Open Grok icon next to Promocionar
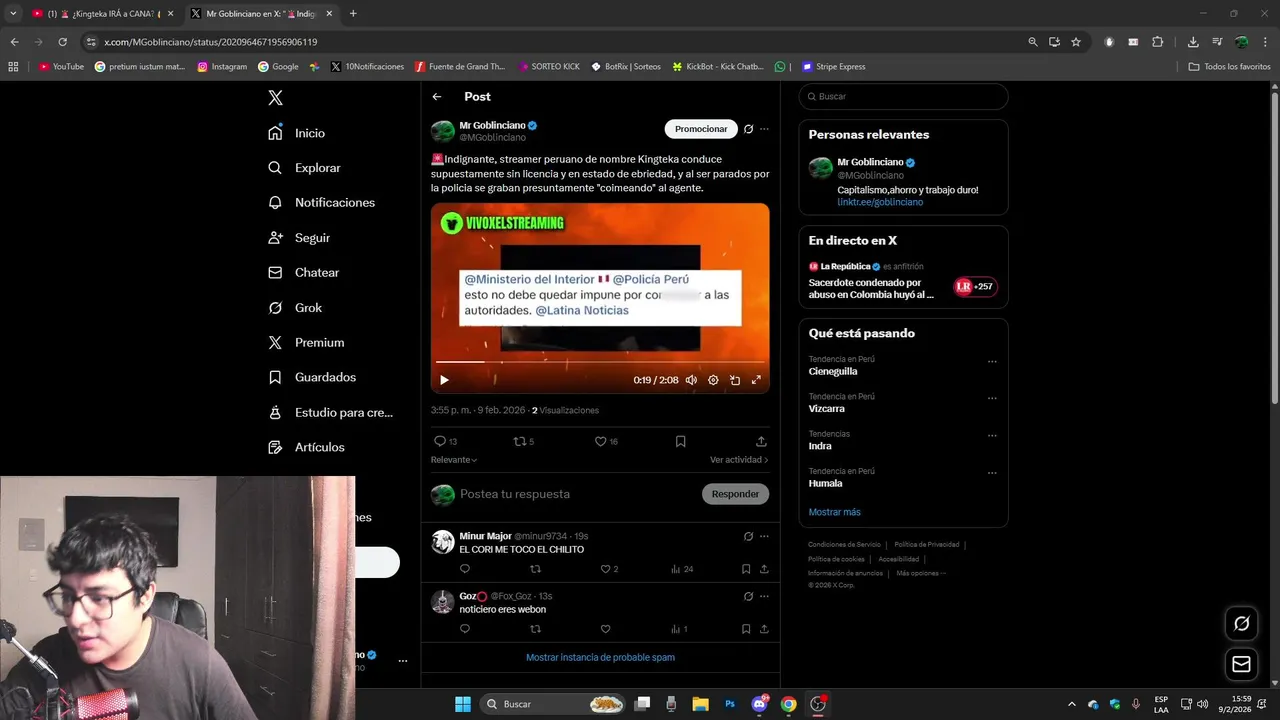1280x720 pixels. (748, 129)
